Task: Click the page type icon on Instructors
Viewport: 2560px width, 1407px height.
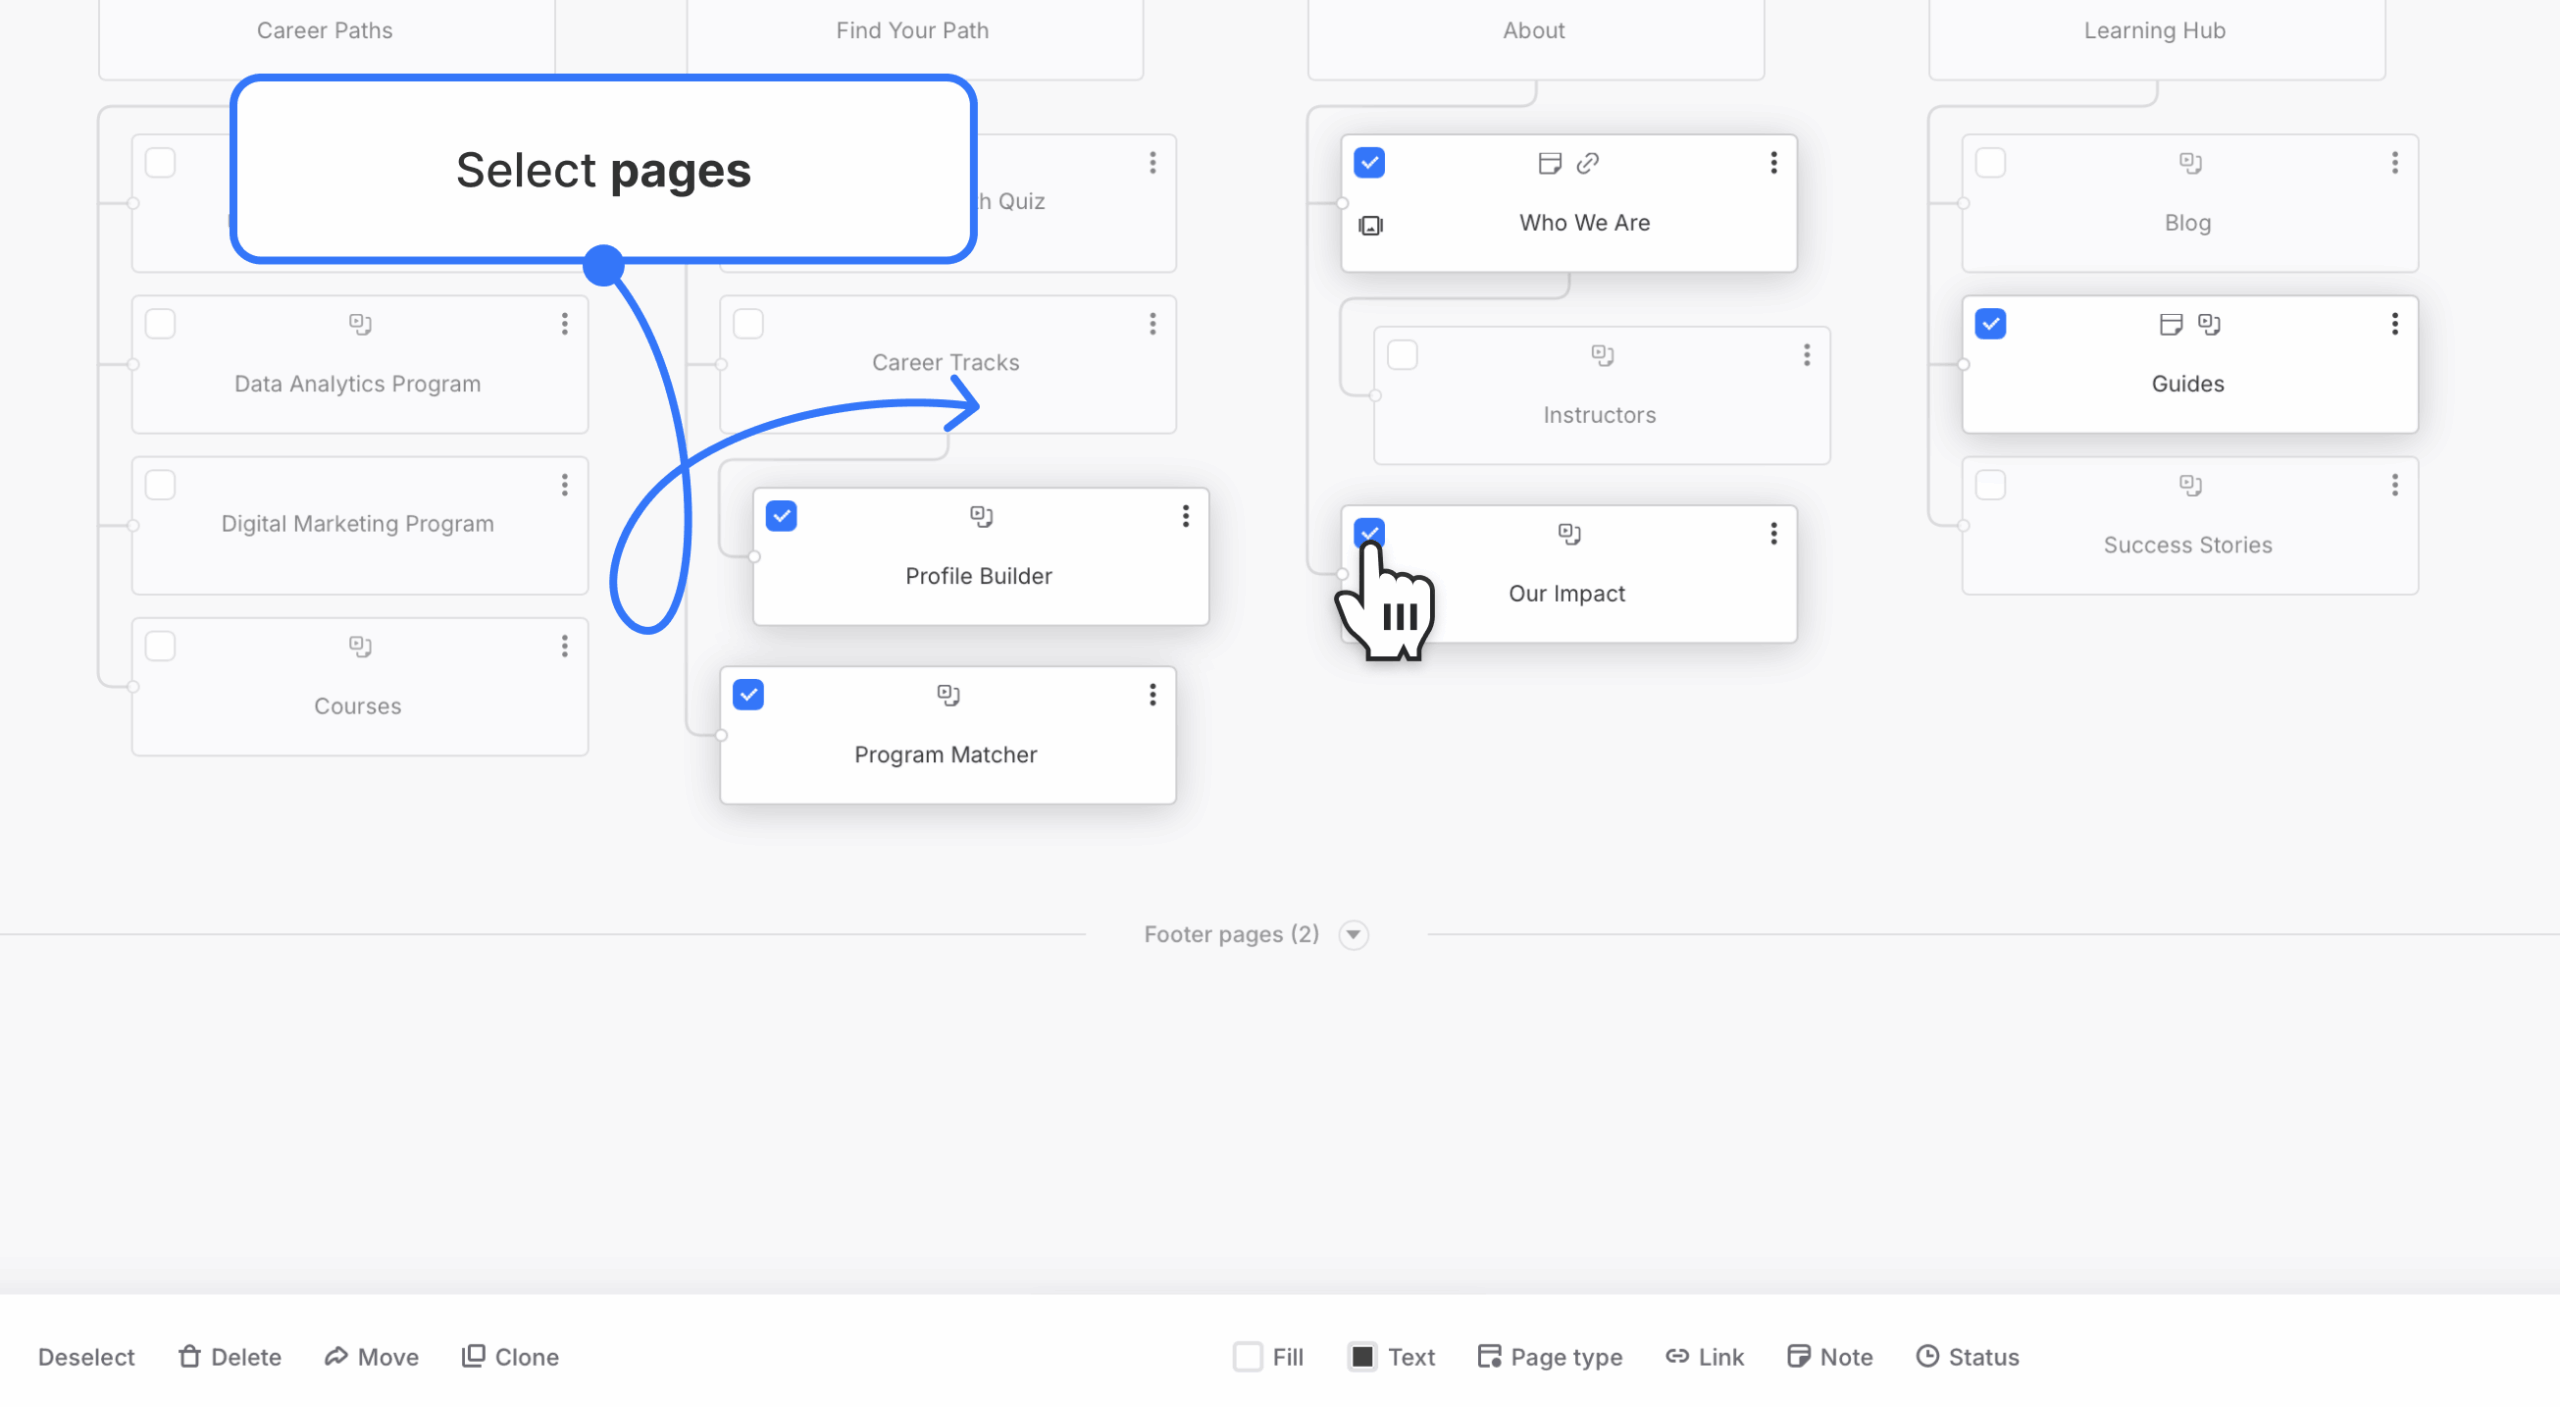Action: click(x=1602, y=355)
